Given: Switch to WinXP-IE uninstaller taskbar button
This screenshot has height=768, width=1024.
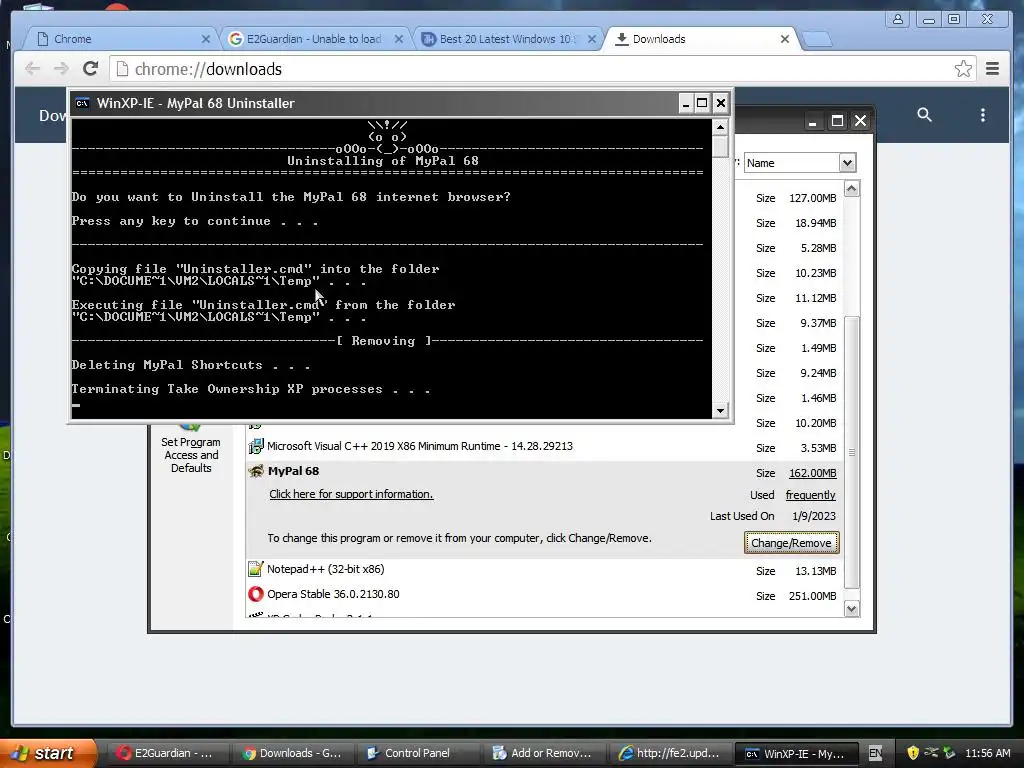Looking at the screenshot, I should [x=794, y=753].
